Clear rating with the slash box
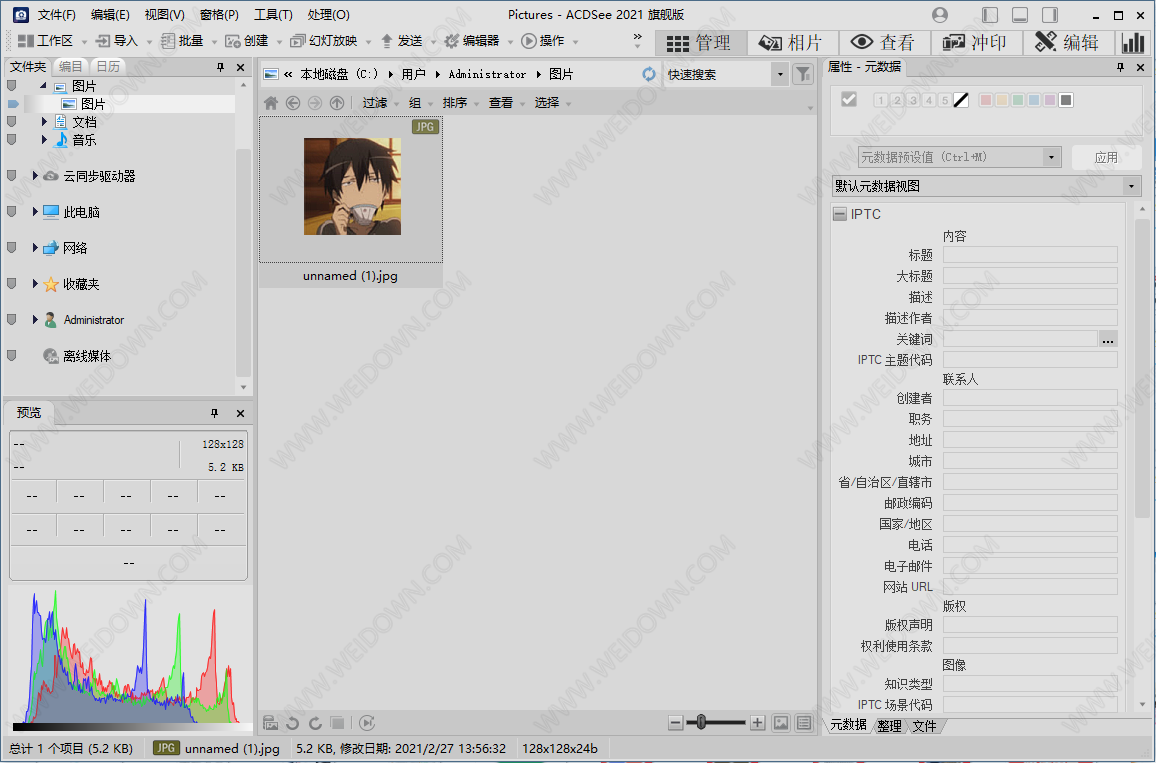The width and height of the screenshot is (1156, 763). 961,100
